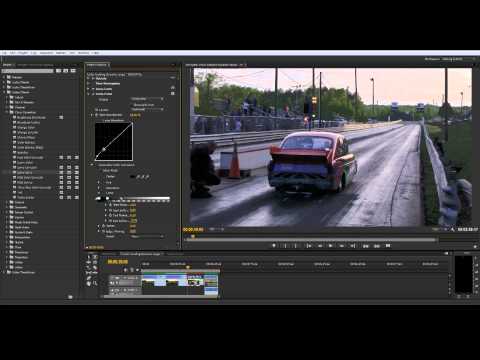Click New Custom Bin icon in Effects panel
Screen dimensions: 480x360
(70, 297)
